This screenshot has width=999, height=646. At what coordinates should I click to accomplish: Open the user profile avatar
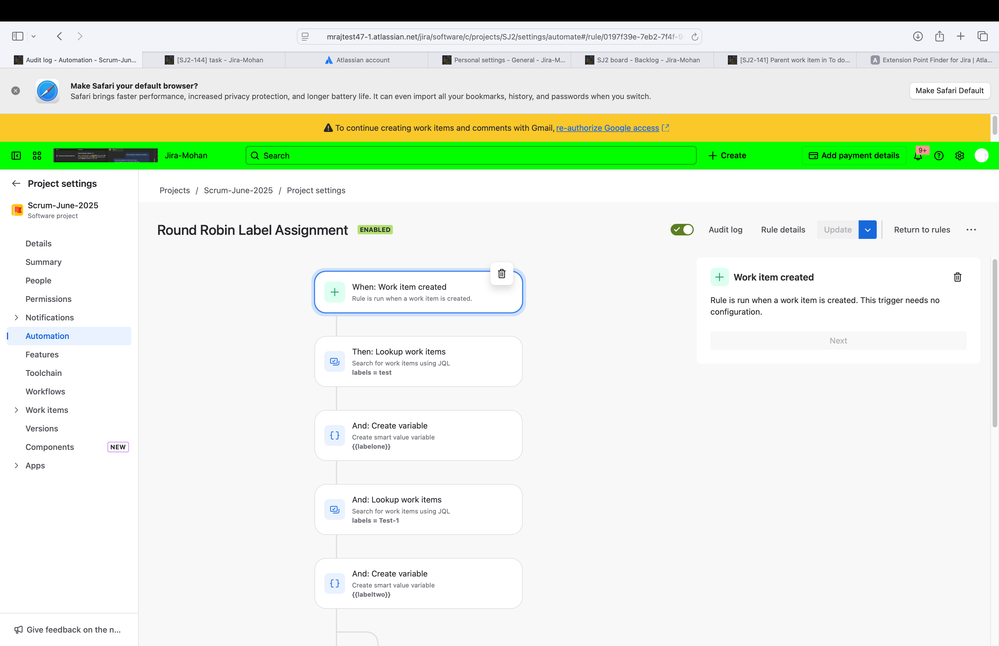tap(981, 155)
